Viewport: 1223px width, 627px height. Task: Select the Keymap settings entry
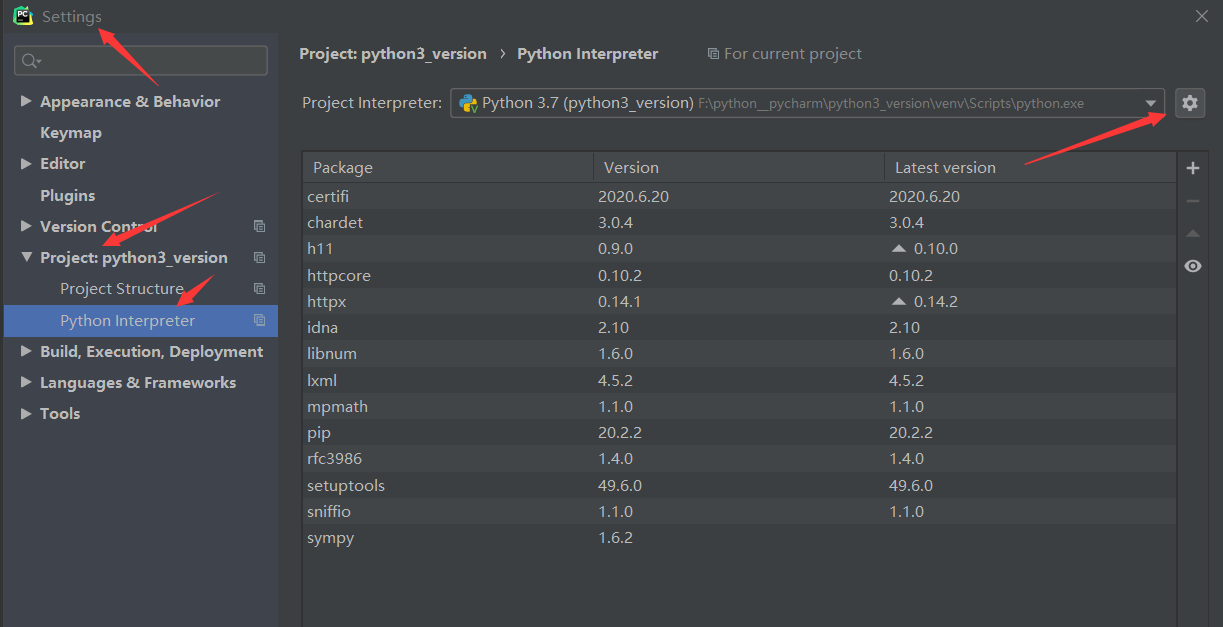click(x=70, y=132)
